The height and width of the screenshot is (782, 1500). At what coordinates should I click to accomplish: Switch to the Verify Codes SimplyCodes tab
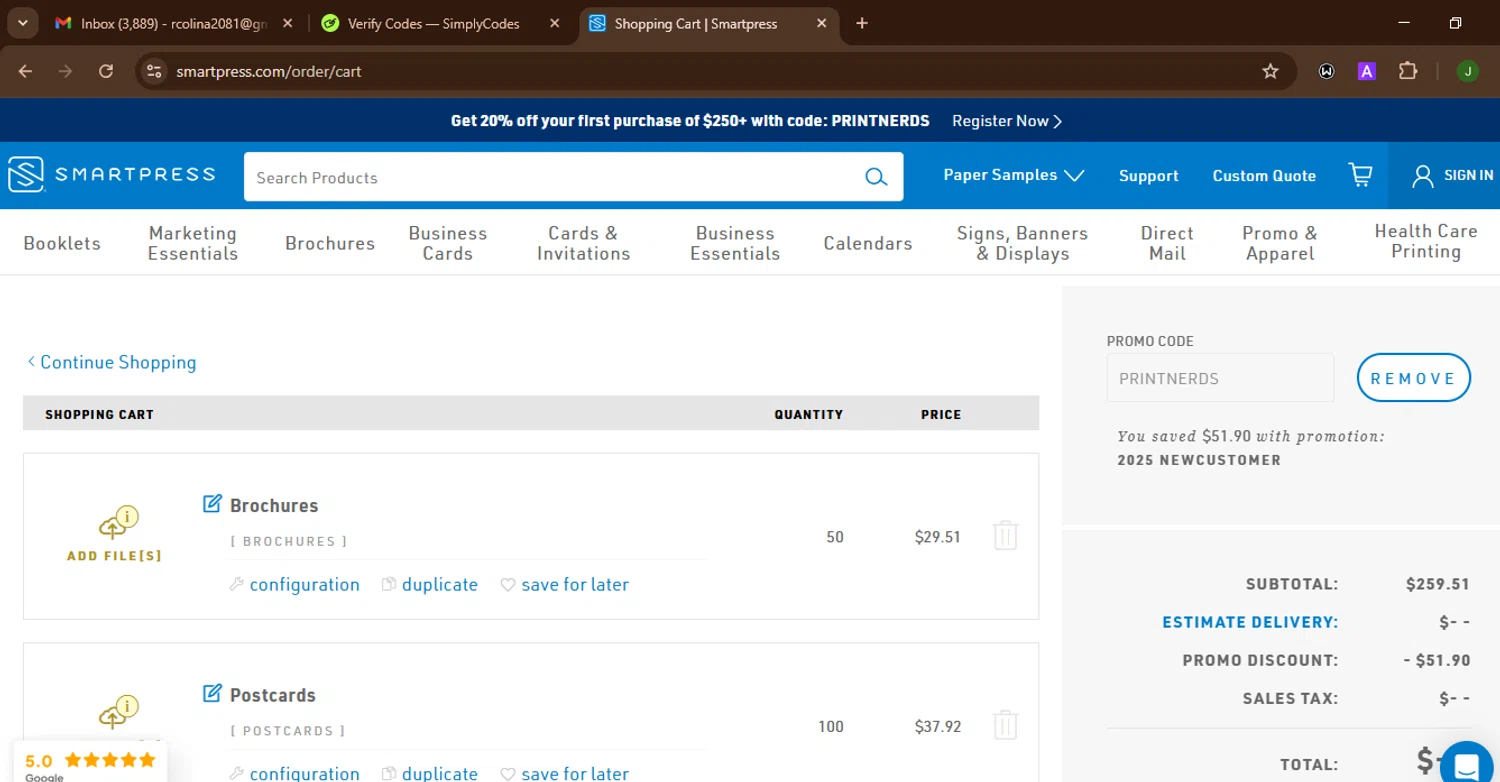tap(433, 23)
